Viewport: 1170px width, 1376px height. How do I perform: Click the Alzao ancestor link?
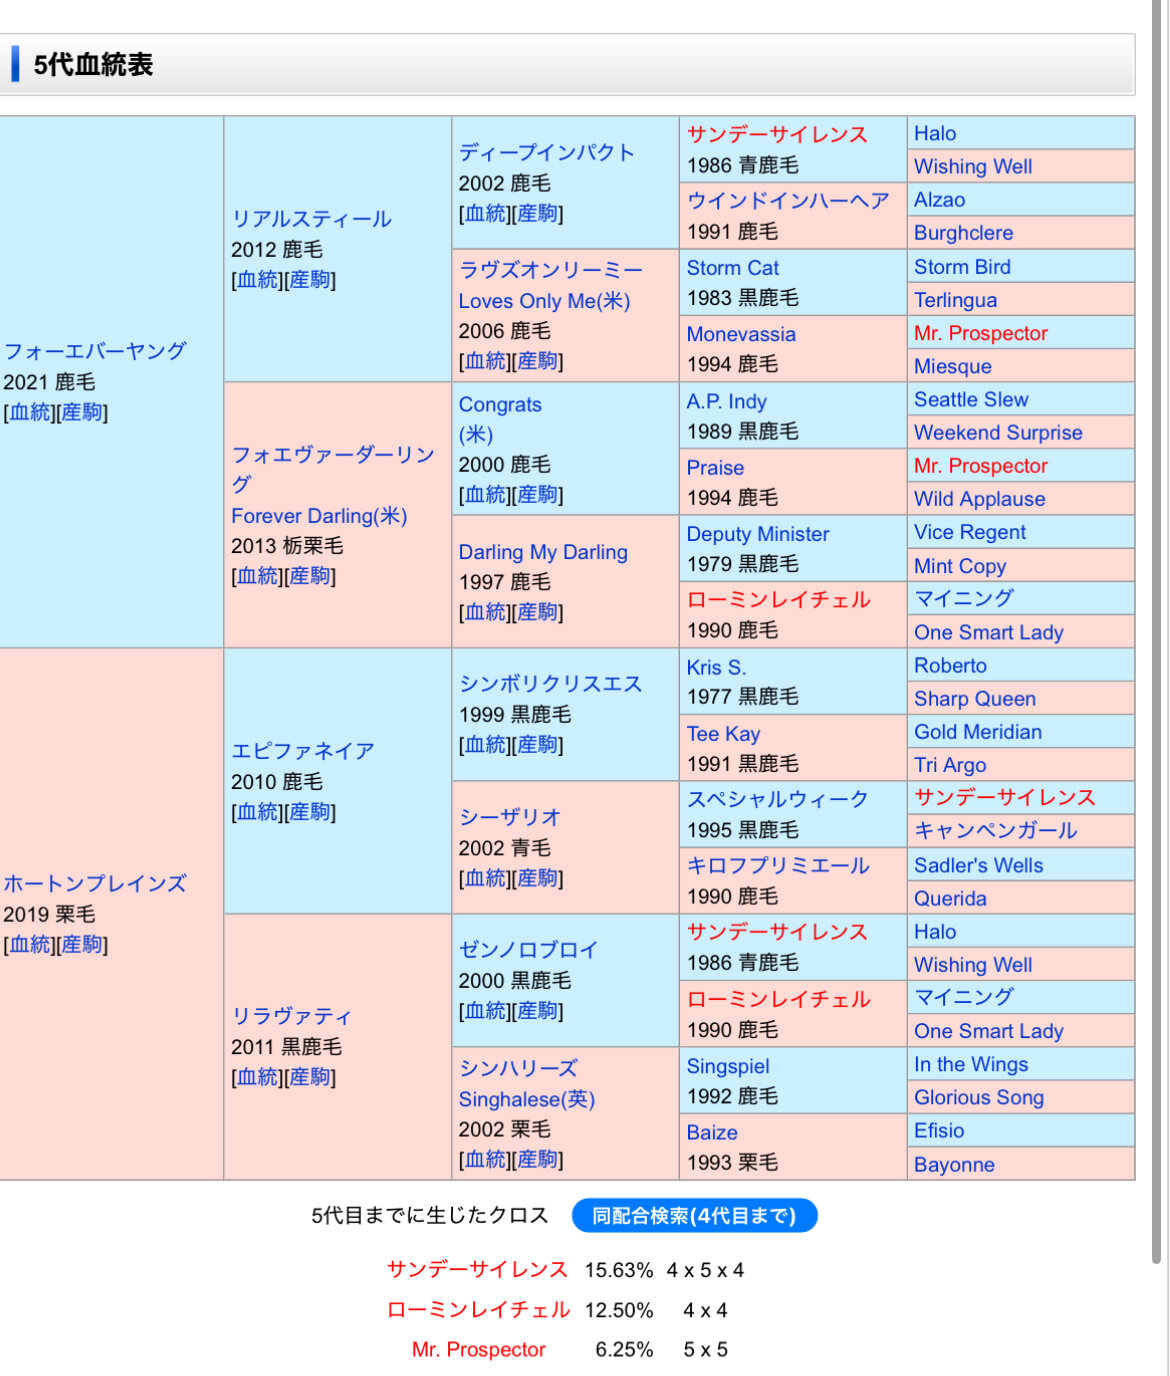pos(940,200)
